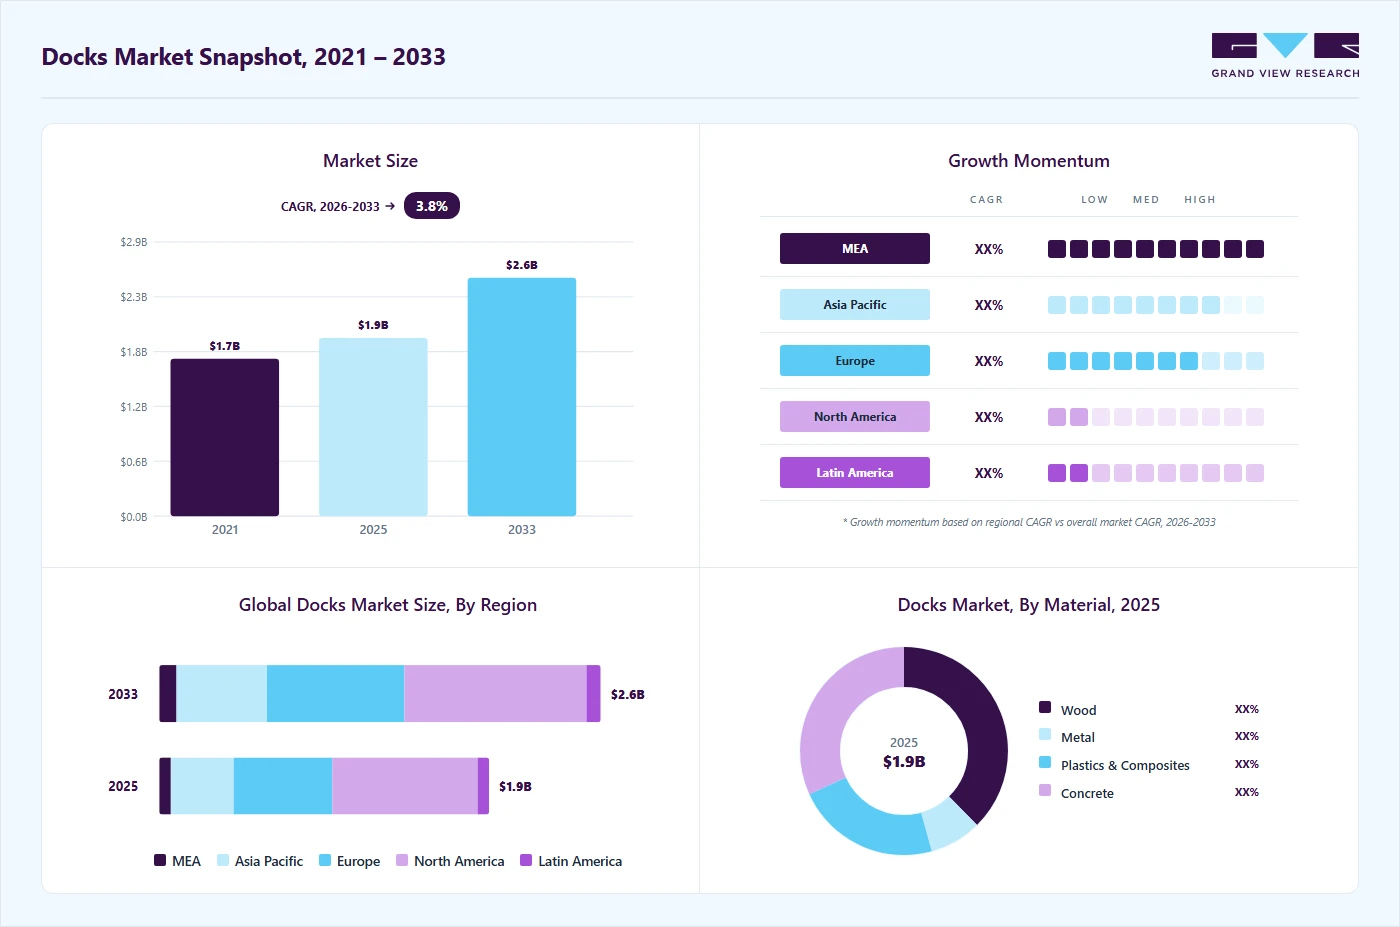The width and height of the screenshot is (1400, 927).
Task: Click the donut chart center "$1.9B" value
Action: [904, 762]
